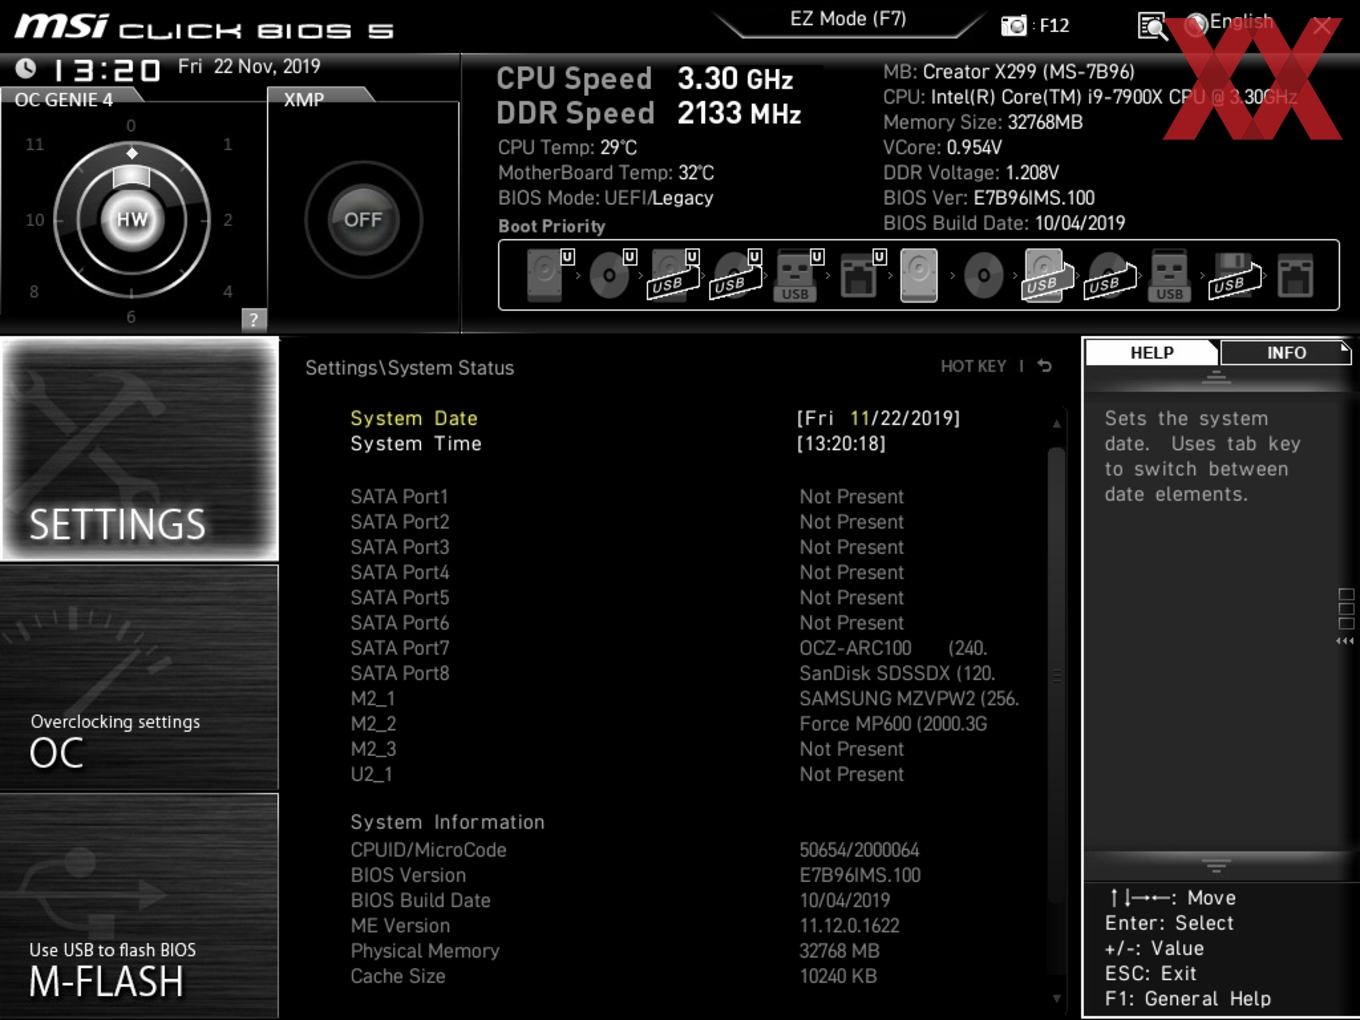Viewport: 1360px width, 1020px height.
Task: Collapse the right side panel with the triple-arrow handle
Action: pos(1346,641)
